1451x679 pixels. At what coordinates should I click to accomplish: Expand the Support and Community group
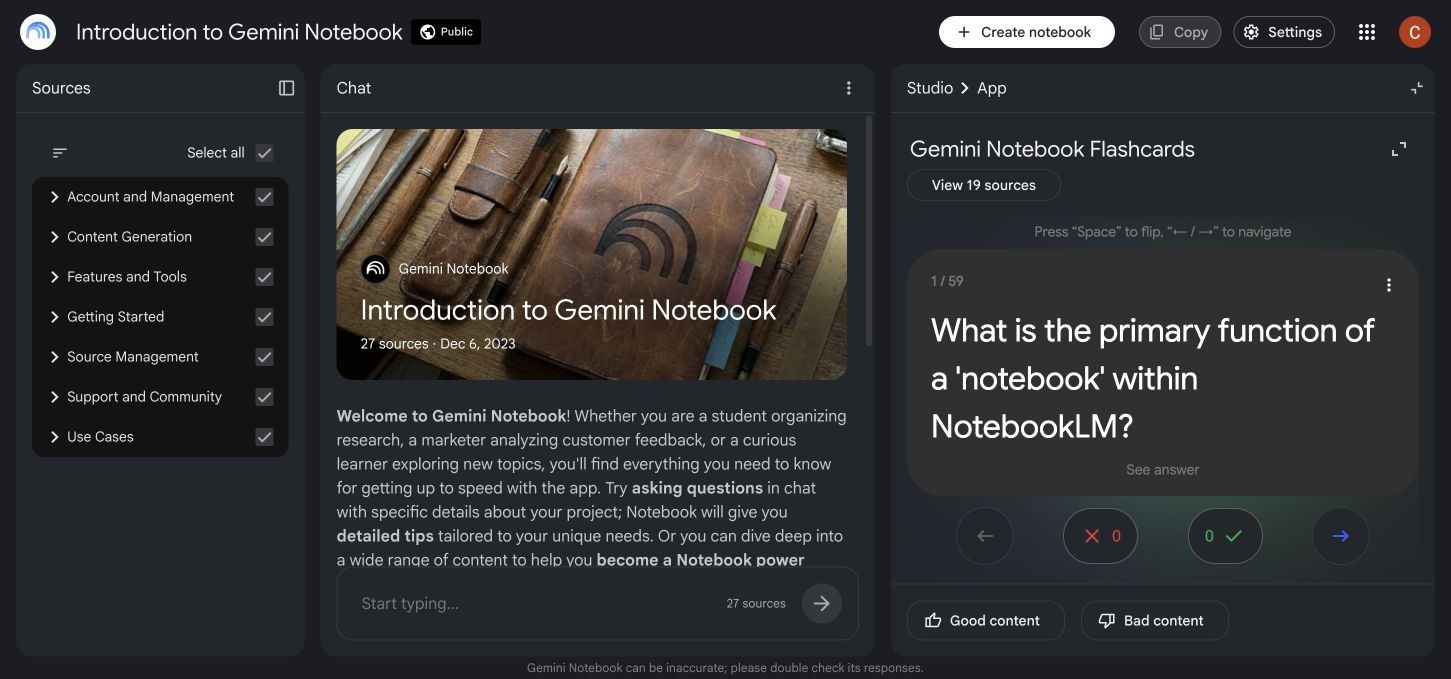coord(54,397)
